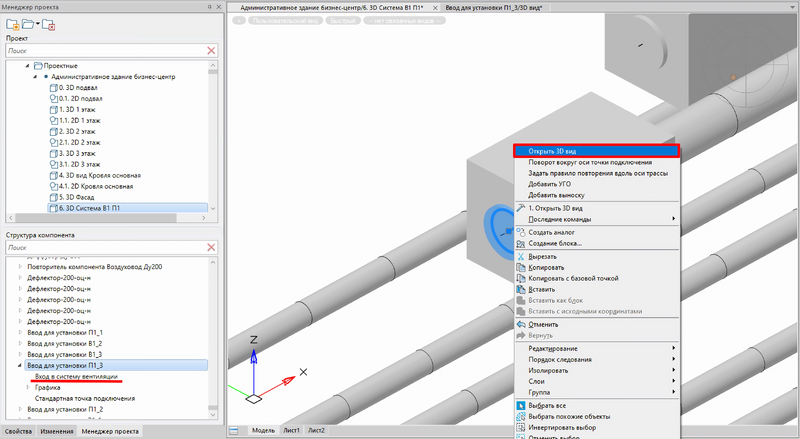
Task: Clear the Проект search field
Action: coord(211,51)
